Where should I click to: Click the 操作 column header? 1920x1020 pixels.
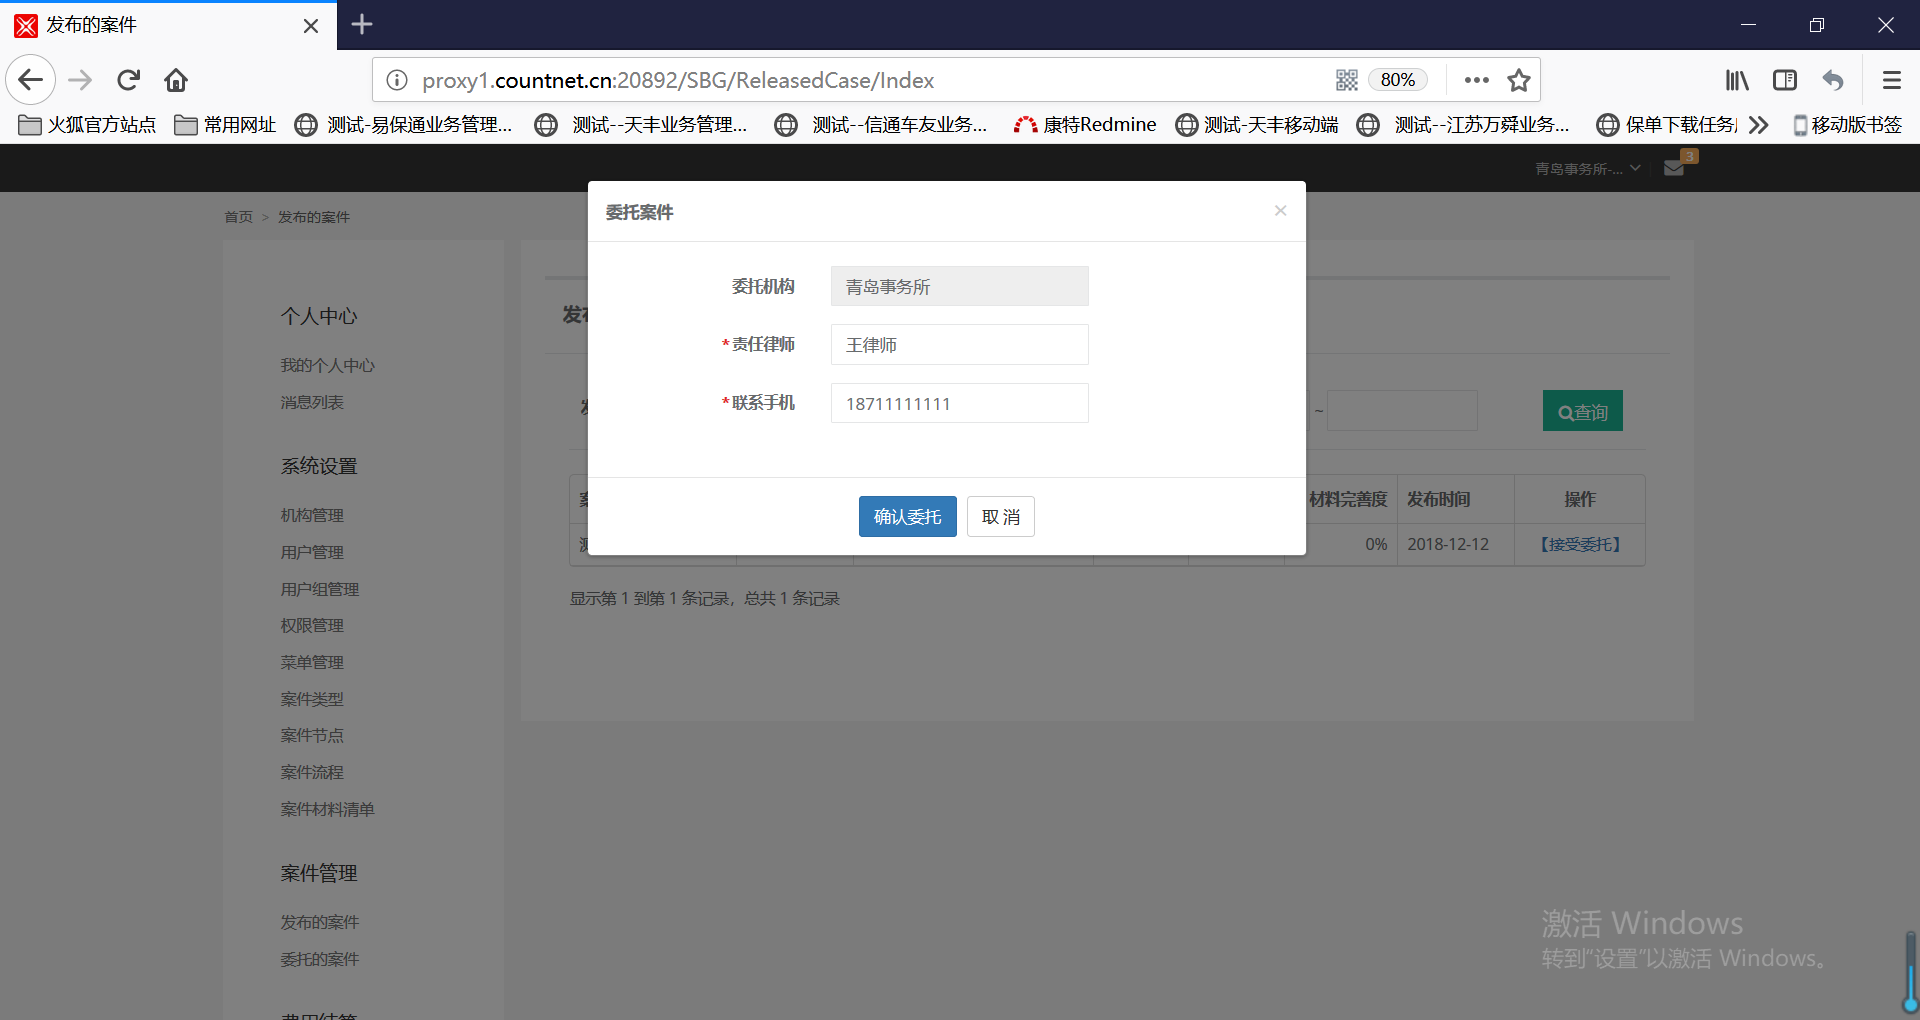(x=1579, y=499)
